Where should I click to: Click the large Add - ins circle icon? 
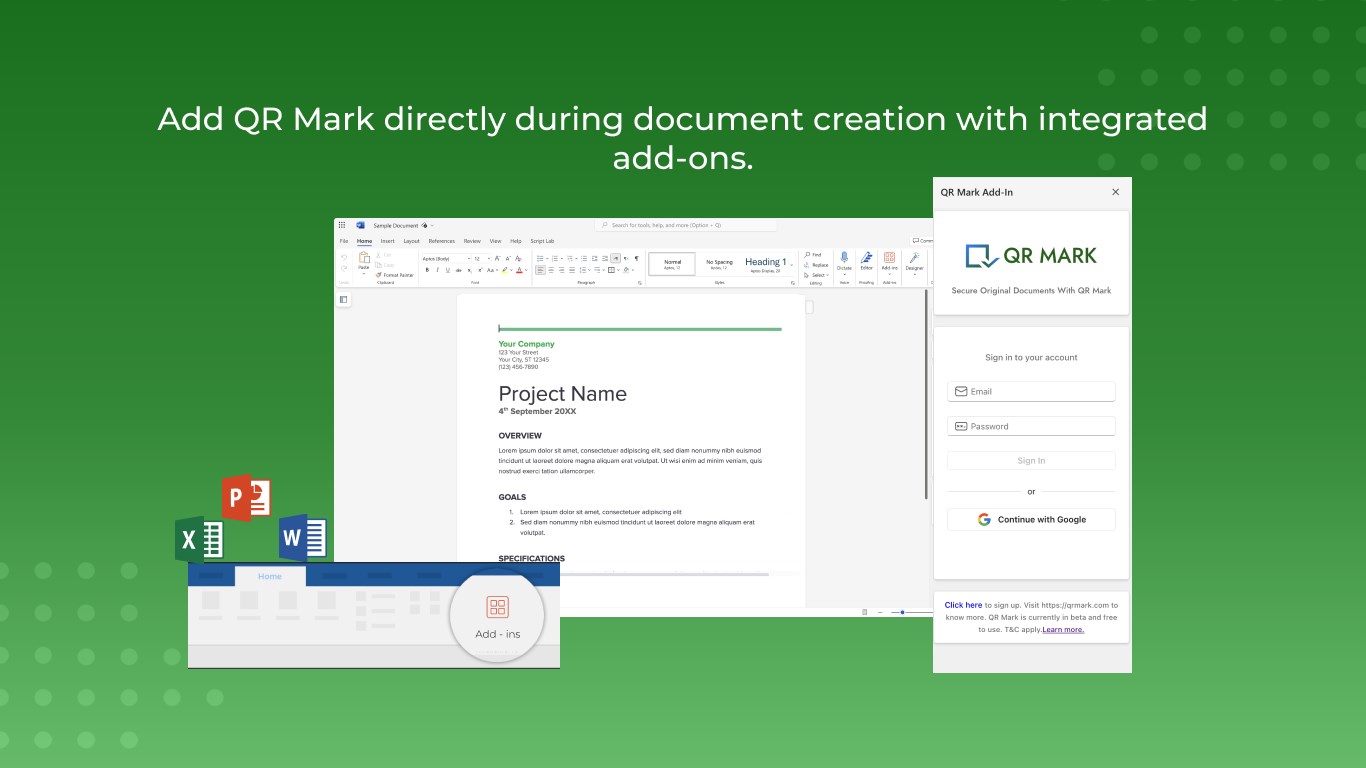click(498, 616)
